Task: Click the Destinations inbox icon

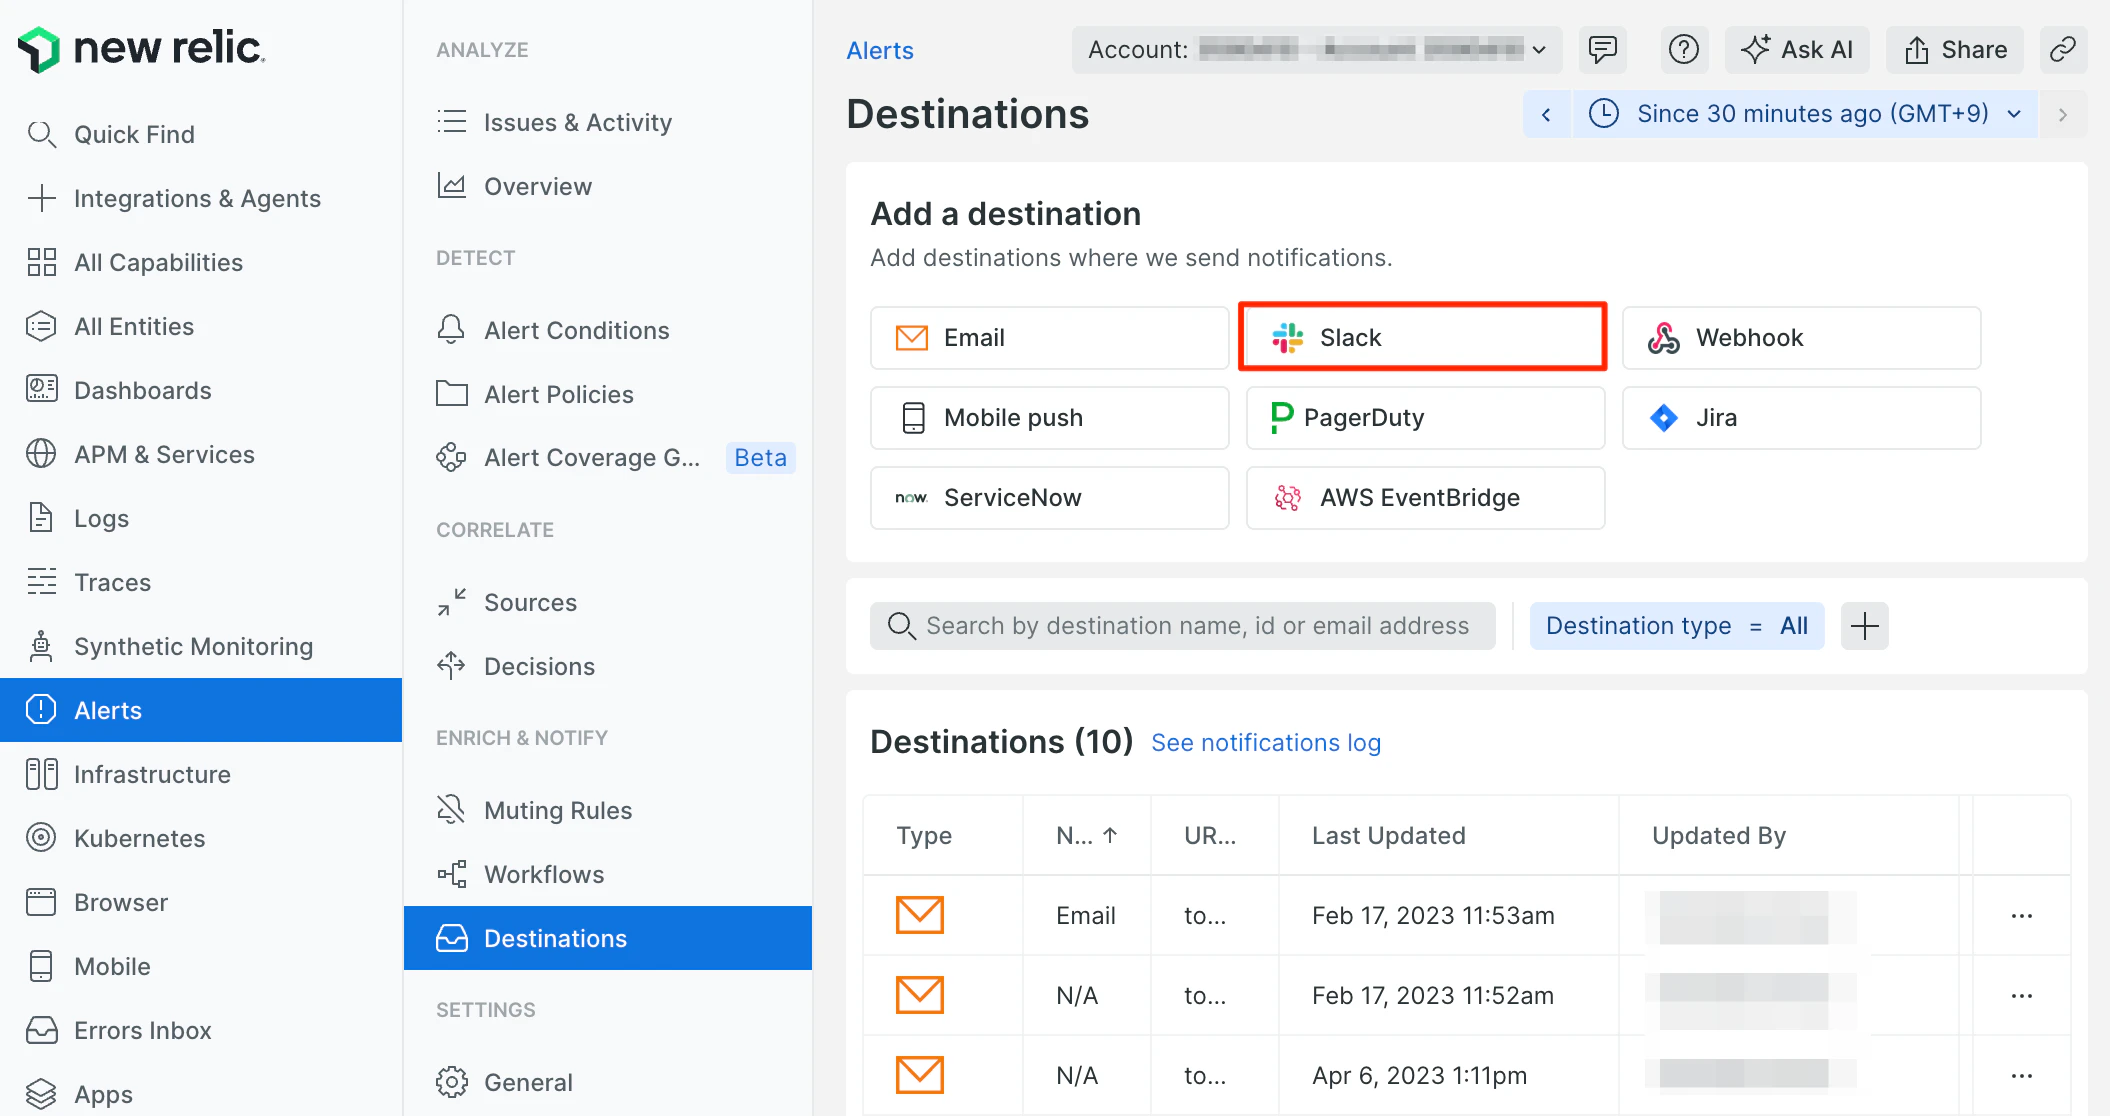Action: (x=452, y=938)
